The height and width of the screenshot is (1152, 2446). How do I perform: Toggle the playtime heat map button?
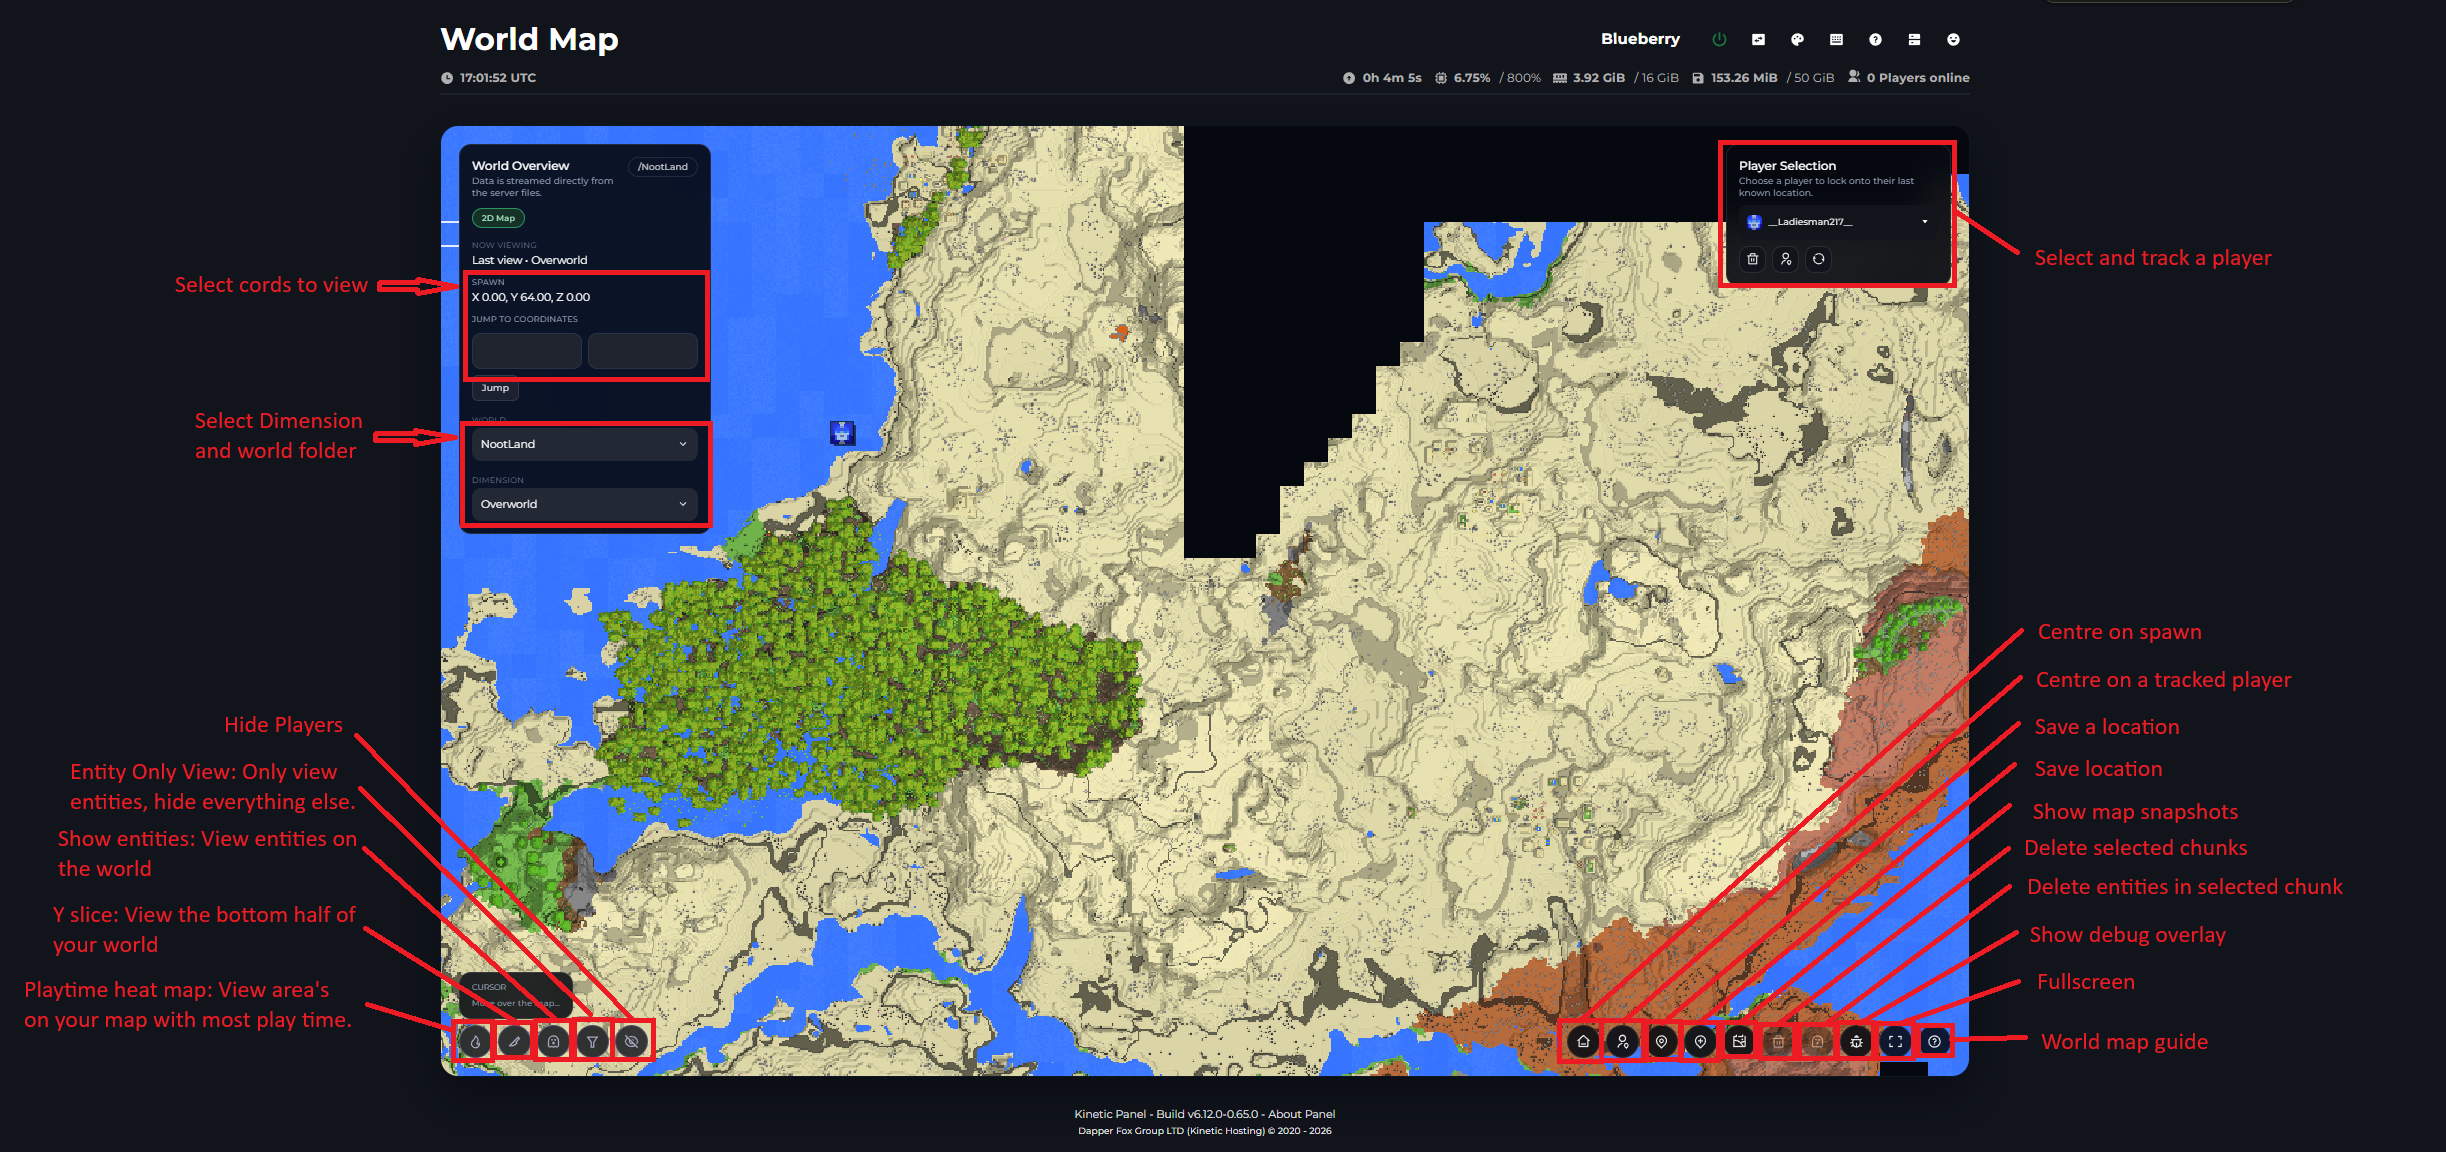click(x=475, y=1041)
